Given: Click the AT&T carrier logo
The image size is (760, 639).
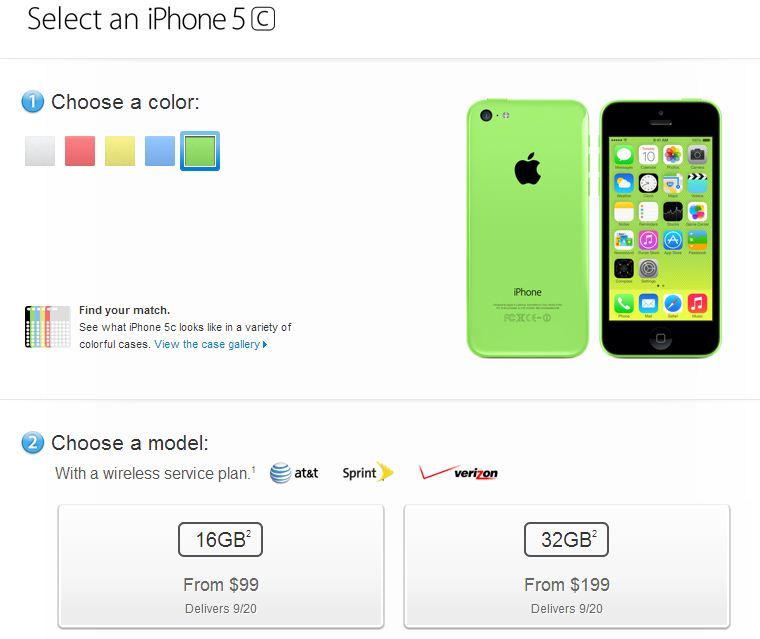Looking at the screenshot, I should coord(294,473).
